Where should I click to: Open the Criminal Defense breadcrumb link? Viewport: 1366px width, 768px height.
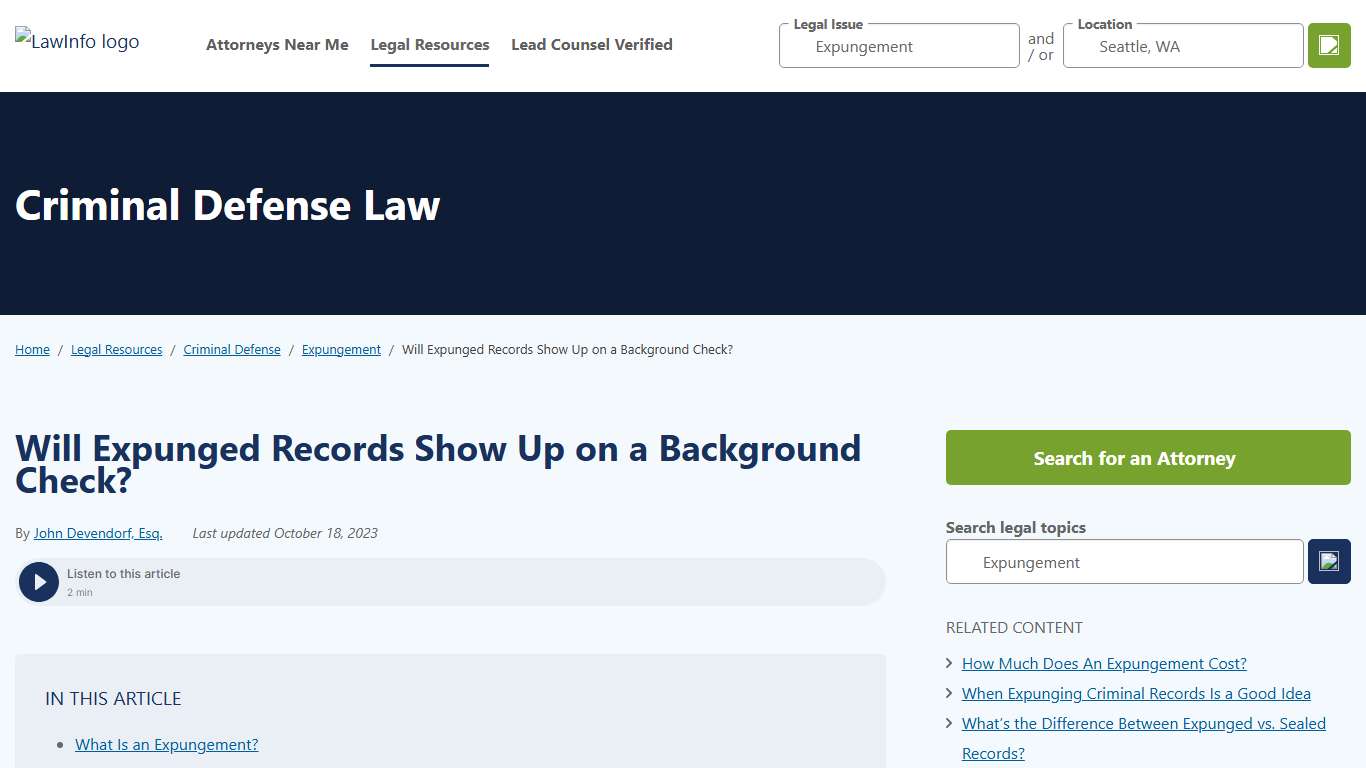click(232, 349)
